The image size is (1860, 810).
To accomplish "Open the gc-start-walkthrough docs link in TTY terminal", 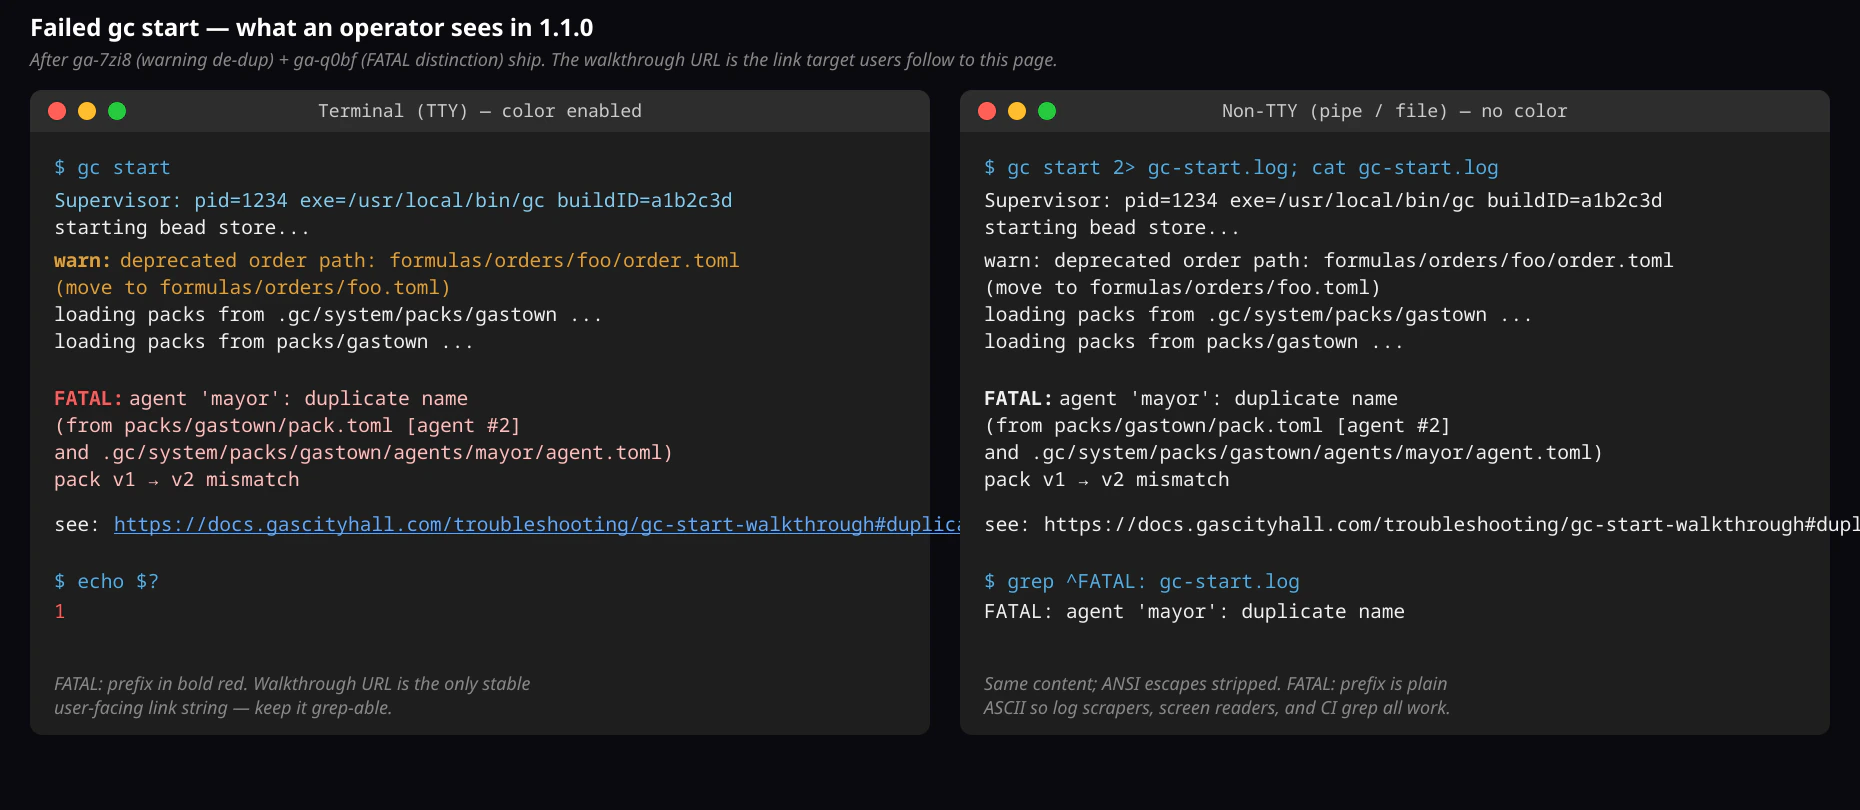I will [x=537, y=525].
